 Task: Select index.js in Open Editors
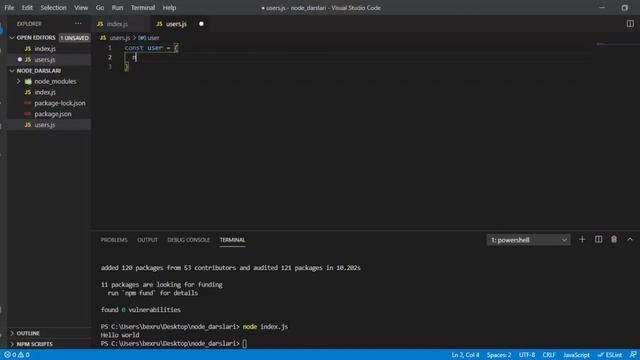pyautogui.click(x=49, y=49)
